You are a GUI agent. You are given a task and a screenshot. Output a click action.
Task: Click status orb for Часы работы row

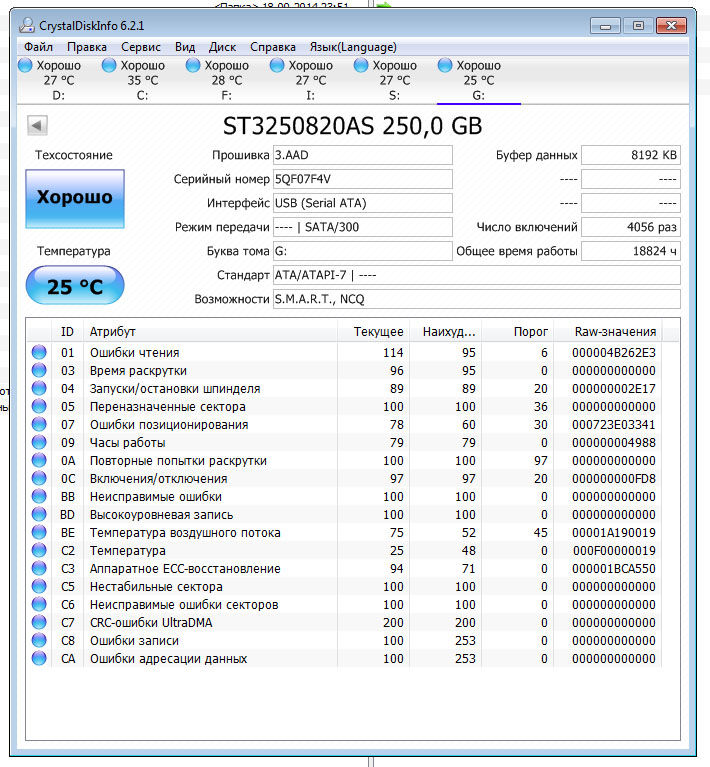pos(39,442)
